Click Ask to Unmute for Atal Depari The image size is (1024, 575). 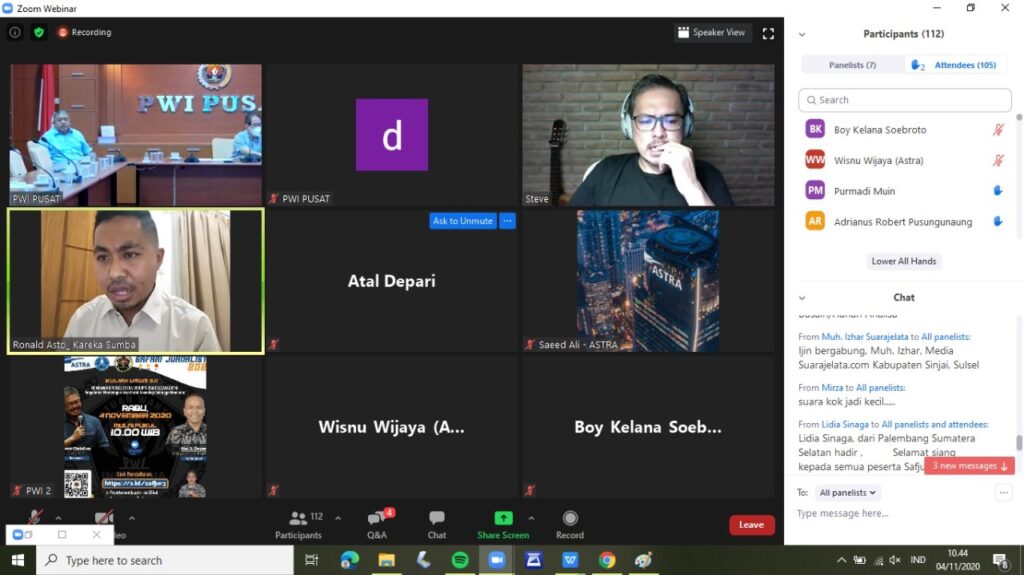462,221
